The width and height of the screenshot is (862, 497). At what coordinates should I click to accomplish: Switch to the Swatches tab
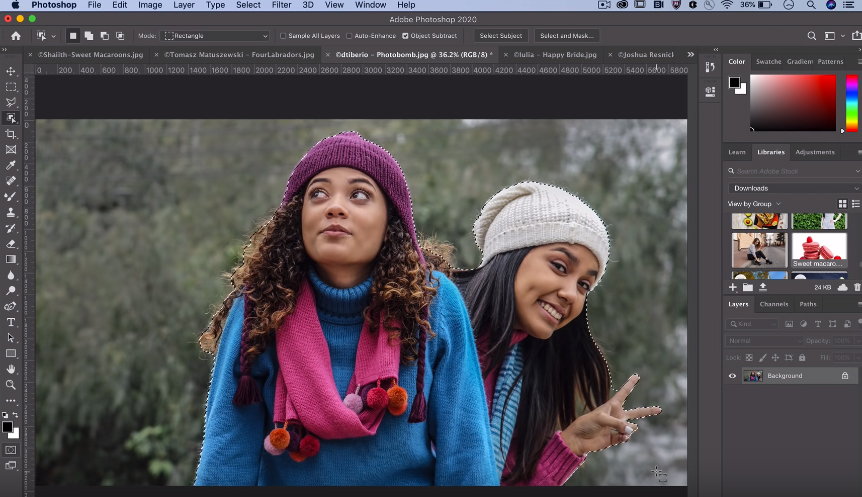tap(769, 62)
